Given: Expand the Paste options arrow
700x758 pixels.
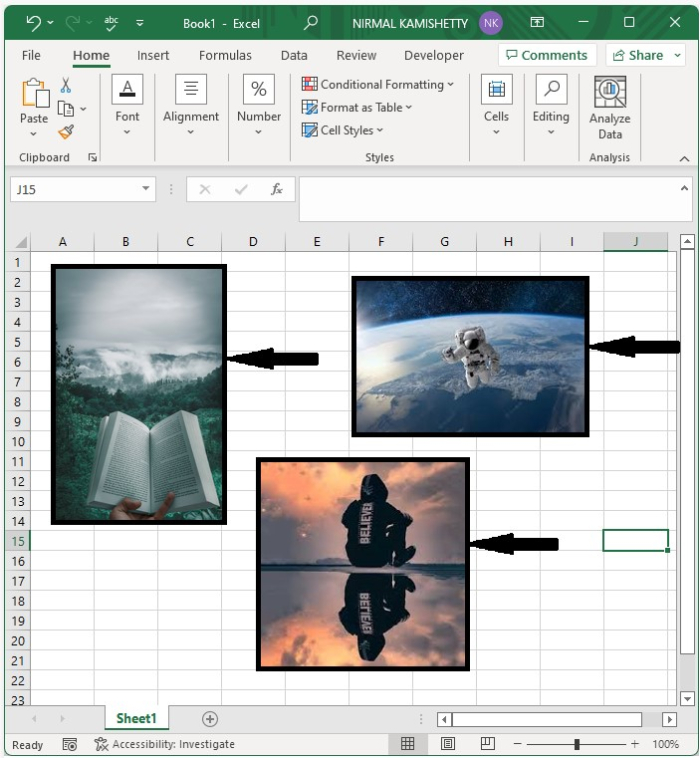Looking at the screenshot, I should pos(33,133).
